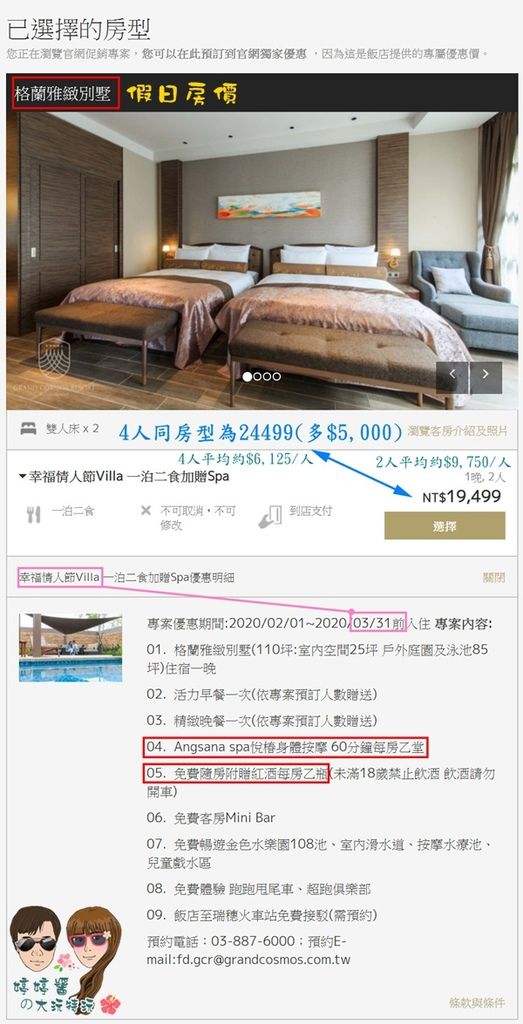Select the fourth carousel dot indicator

point(277,376)
